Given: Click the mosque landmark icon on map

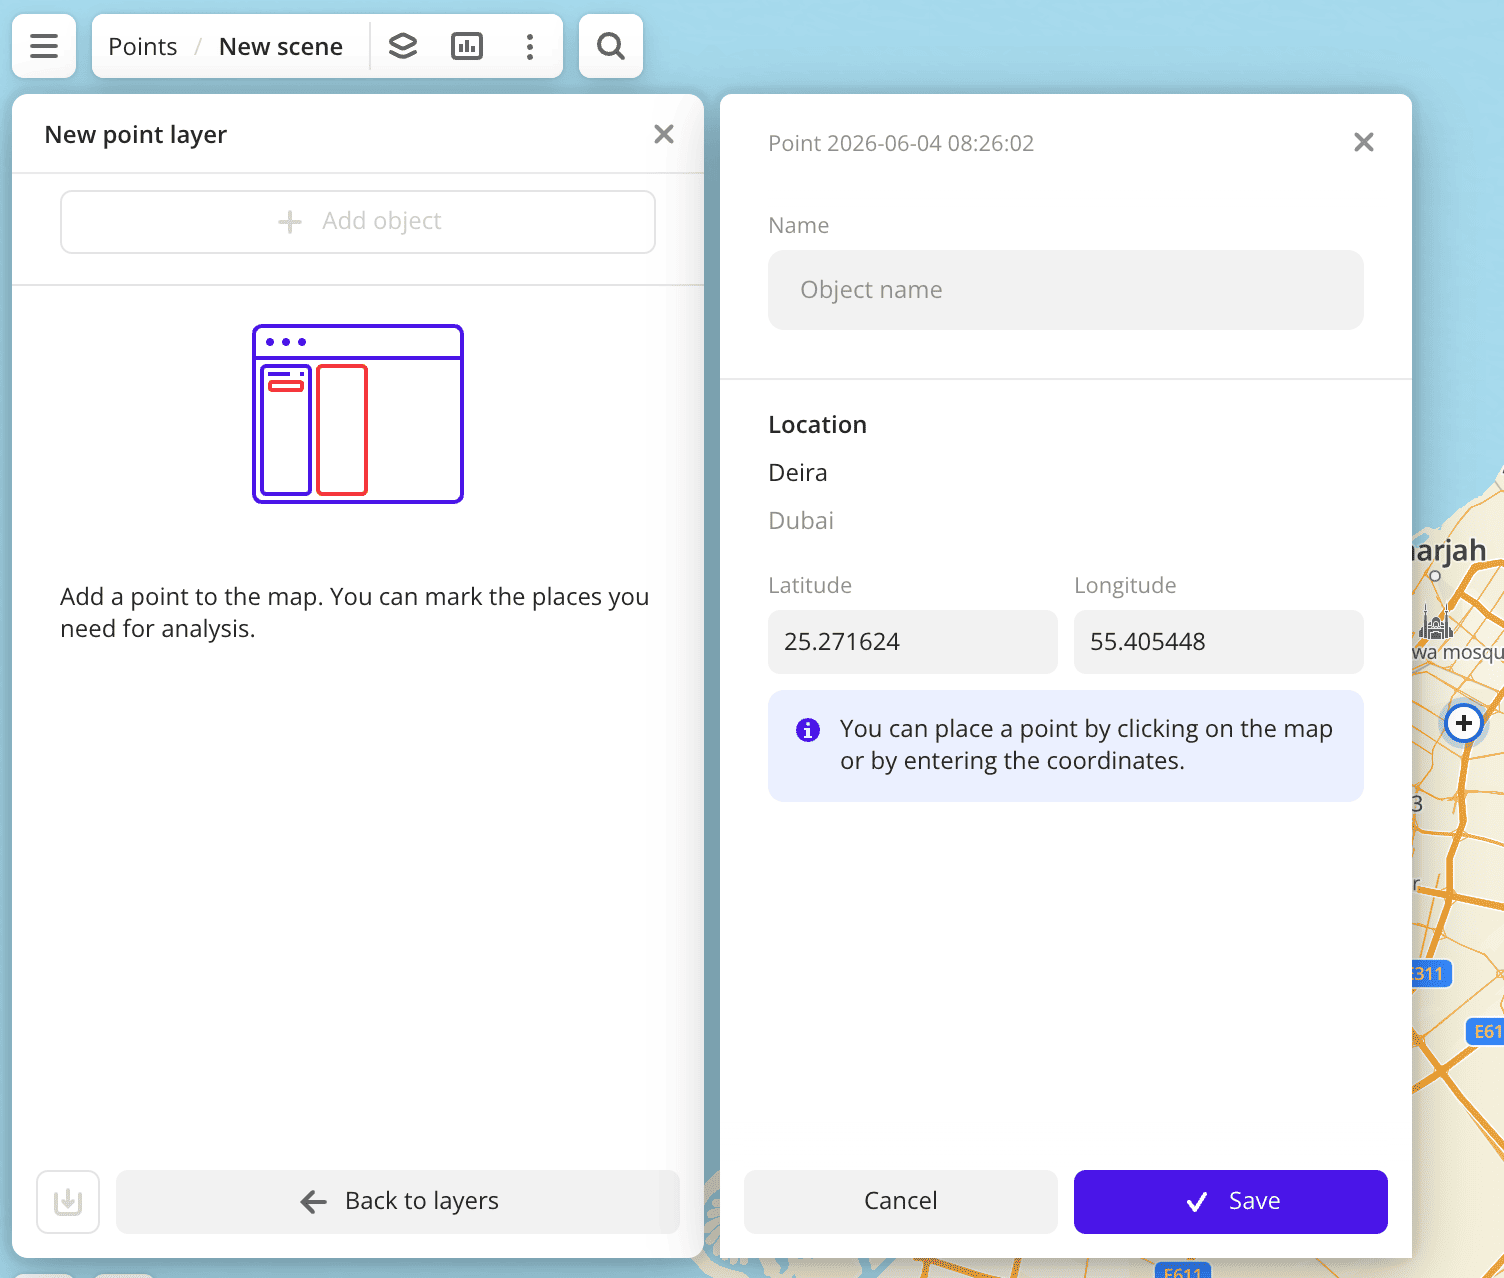Looking at the screenshot, I should (1436, 623).
